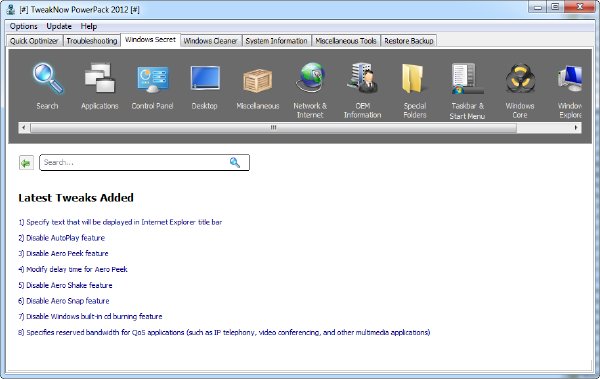The width and height of the screenshot is (600, 379).
Task: Open the Options menu
Action: (x=23, y=26)
